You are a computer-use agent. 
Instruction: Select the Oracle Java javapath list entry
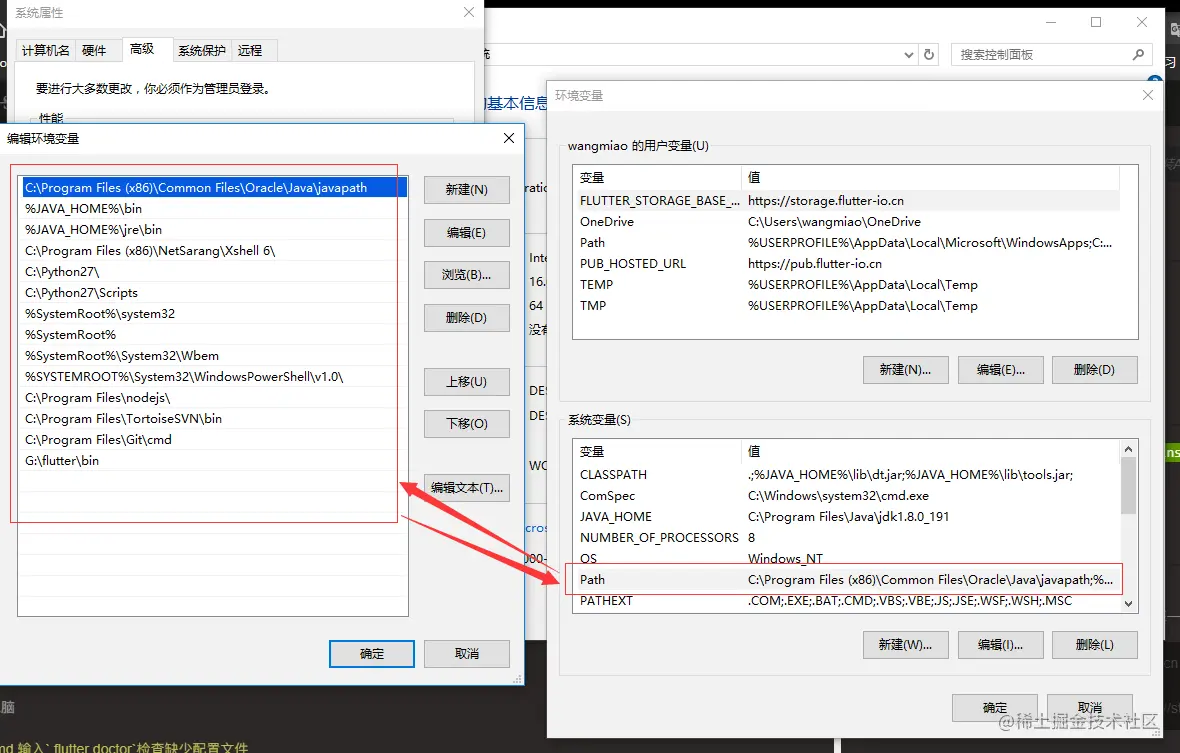[214, 187]
